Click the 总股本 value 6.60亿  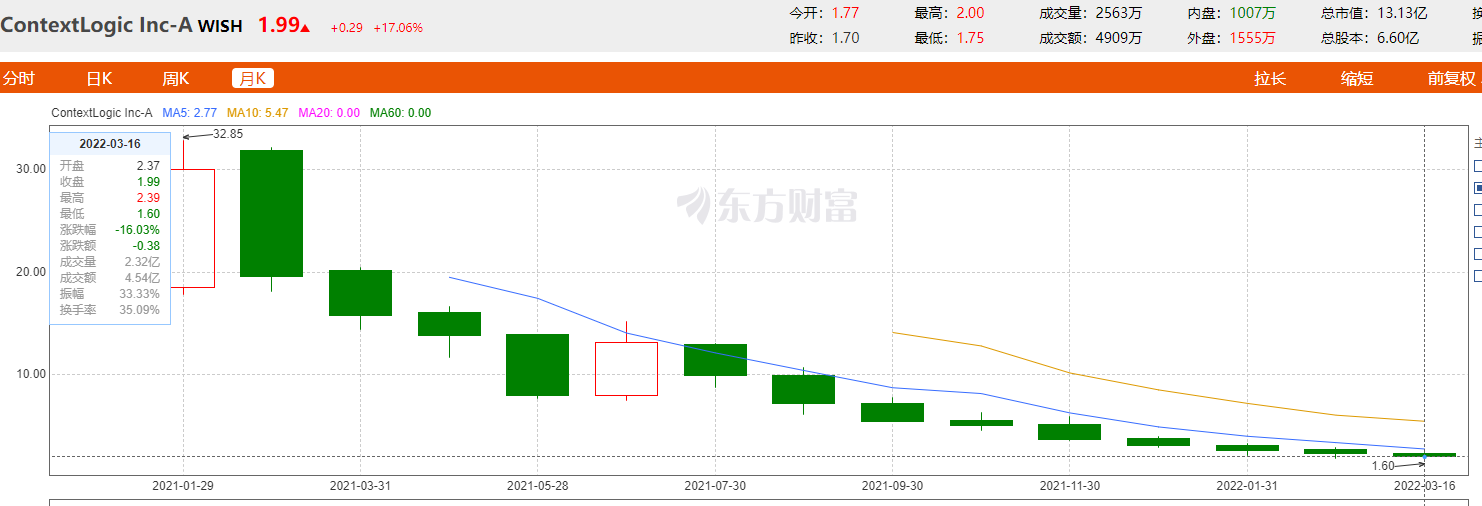pyautogui.click(x=1398, y=38)
